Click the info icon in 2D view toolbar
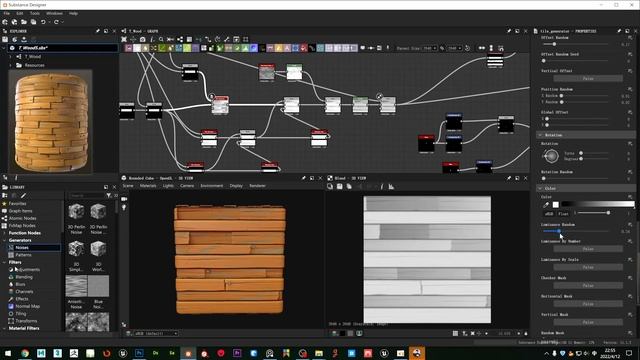Image resolution: width=640 pixels, height=360 pixels. click(382, 187)
